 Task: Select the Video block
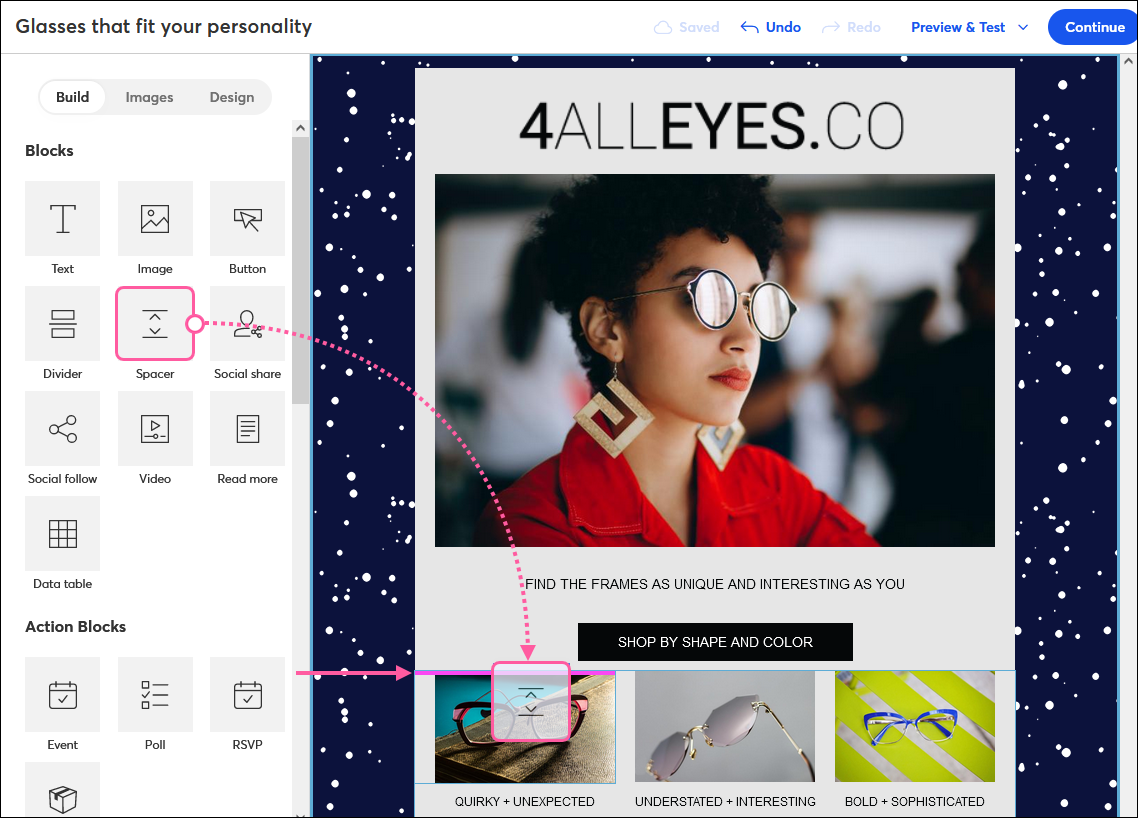155,428
